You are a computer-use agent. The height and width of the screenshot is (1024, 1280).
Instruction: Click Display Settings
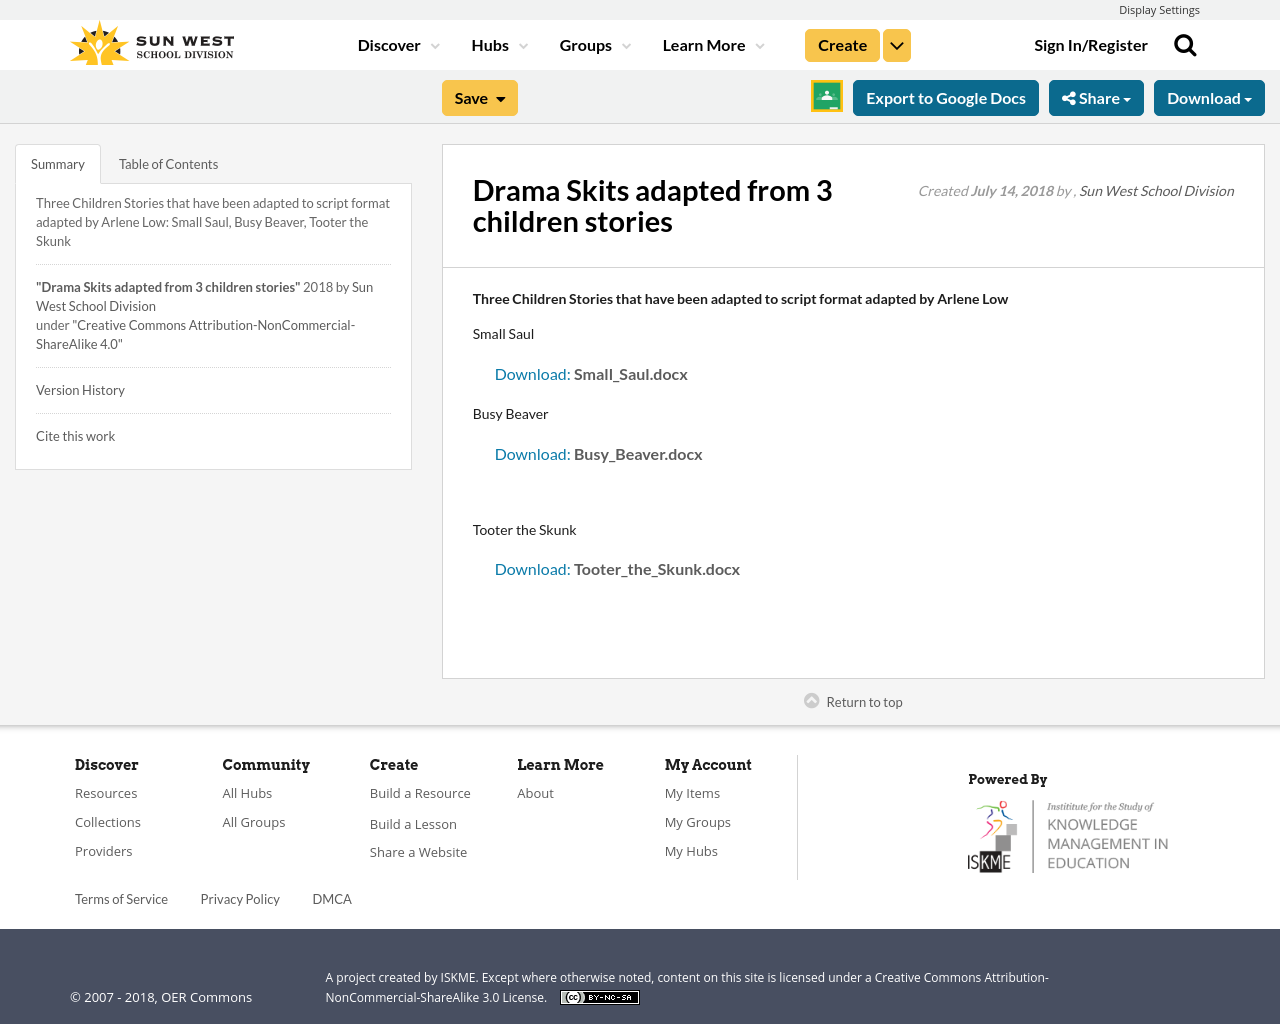tap(1159, 8)
